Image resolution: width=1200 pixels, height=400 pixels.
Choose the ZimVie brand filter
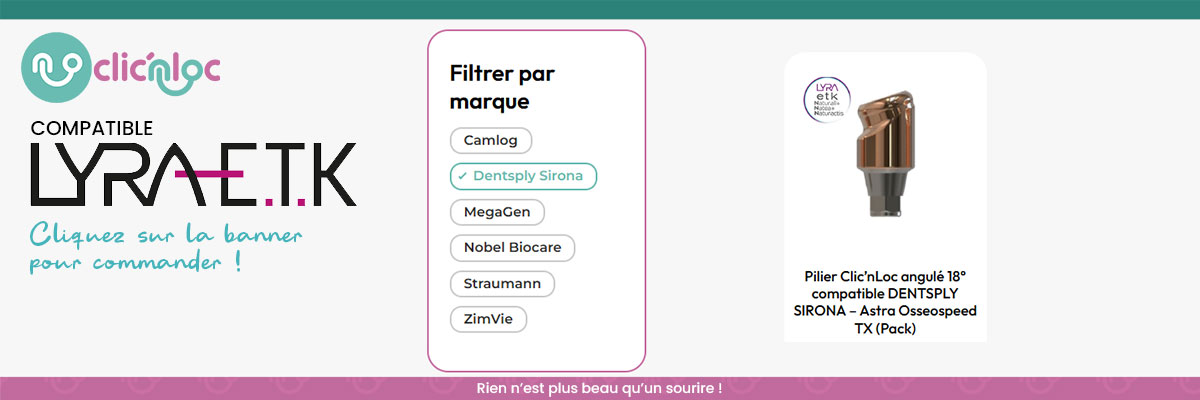(x=488, y=320)
